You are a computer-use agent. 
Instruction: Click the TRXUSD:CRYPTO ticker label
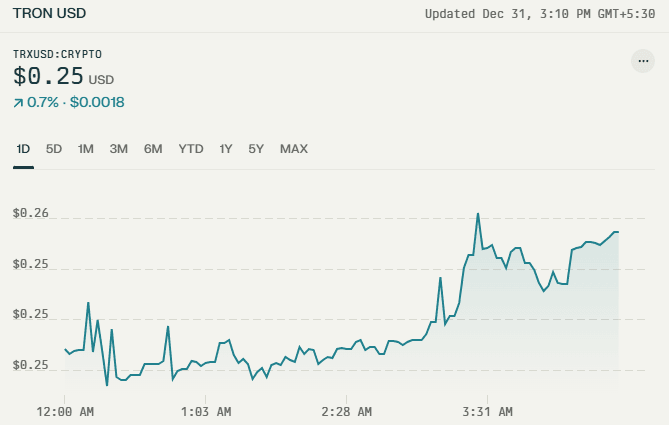click(57, 54)
